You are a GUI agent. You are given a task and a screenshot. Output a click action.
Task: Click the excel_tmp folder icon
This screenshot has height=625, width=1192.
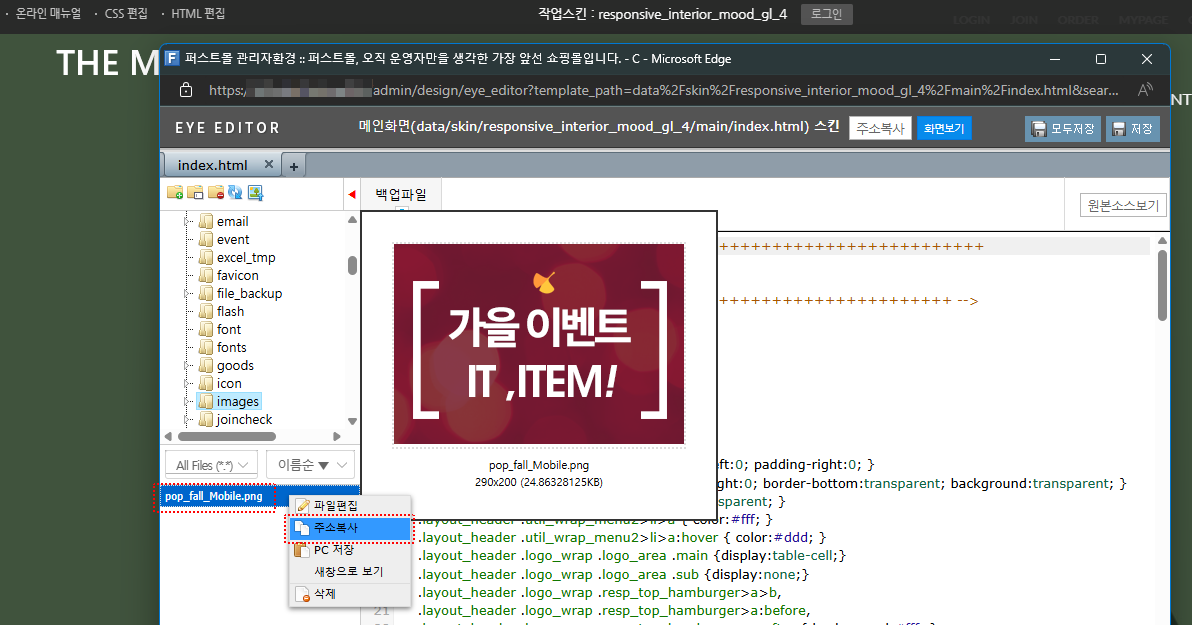click(x=205, y=257)
